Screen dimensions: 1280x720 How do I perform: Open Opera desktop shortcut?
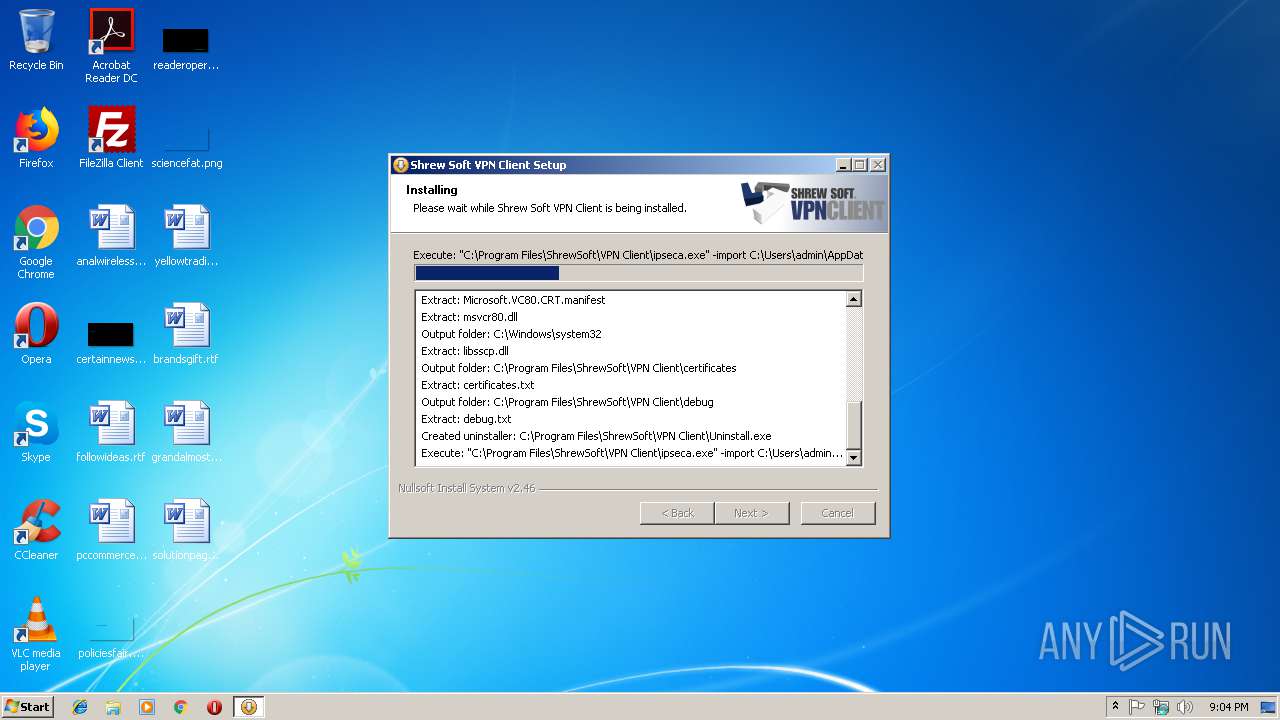pyautogui.click(x=36, y=334)
